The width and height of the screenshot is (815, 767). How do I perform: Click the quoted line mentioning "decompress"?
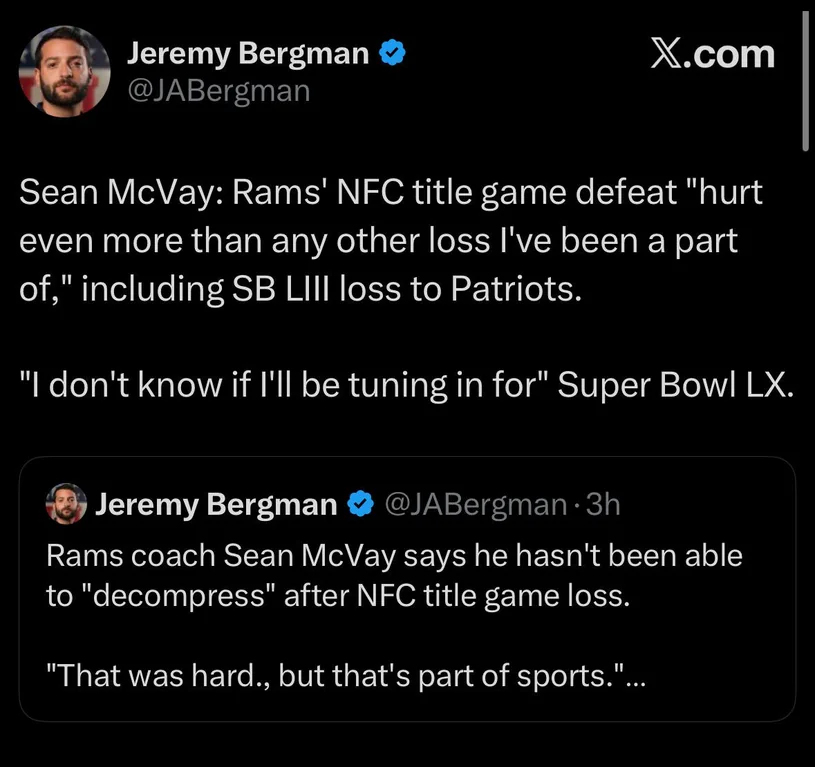pyautogui.click(x=338, y=596)
